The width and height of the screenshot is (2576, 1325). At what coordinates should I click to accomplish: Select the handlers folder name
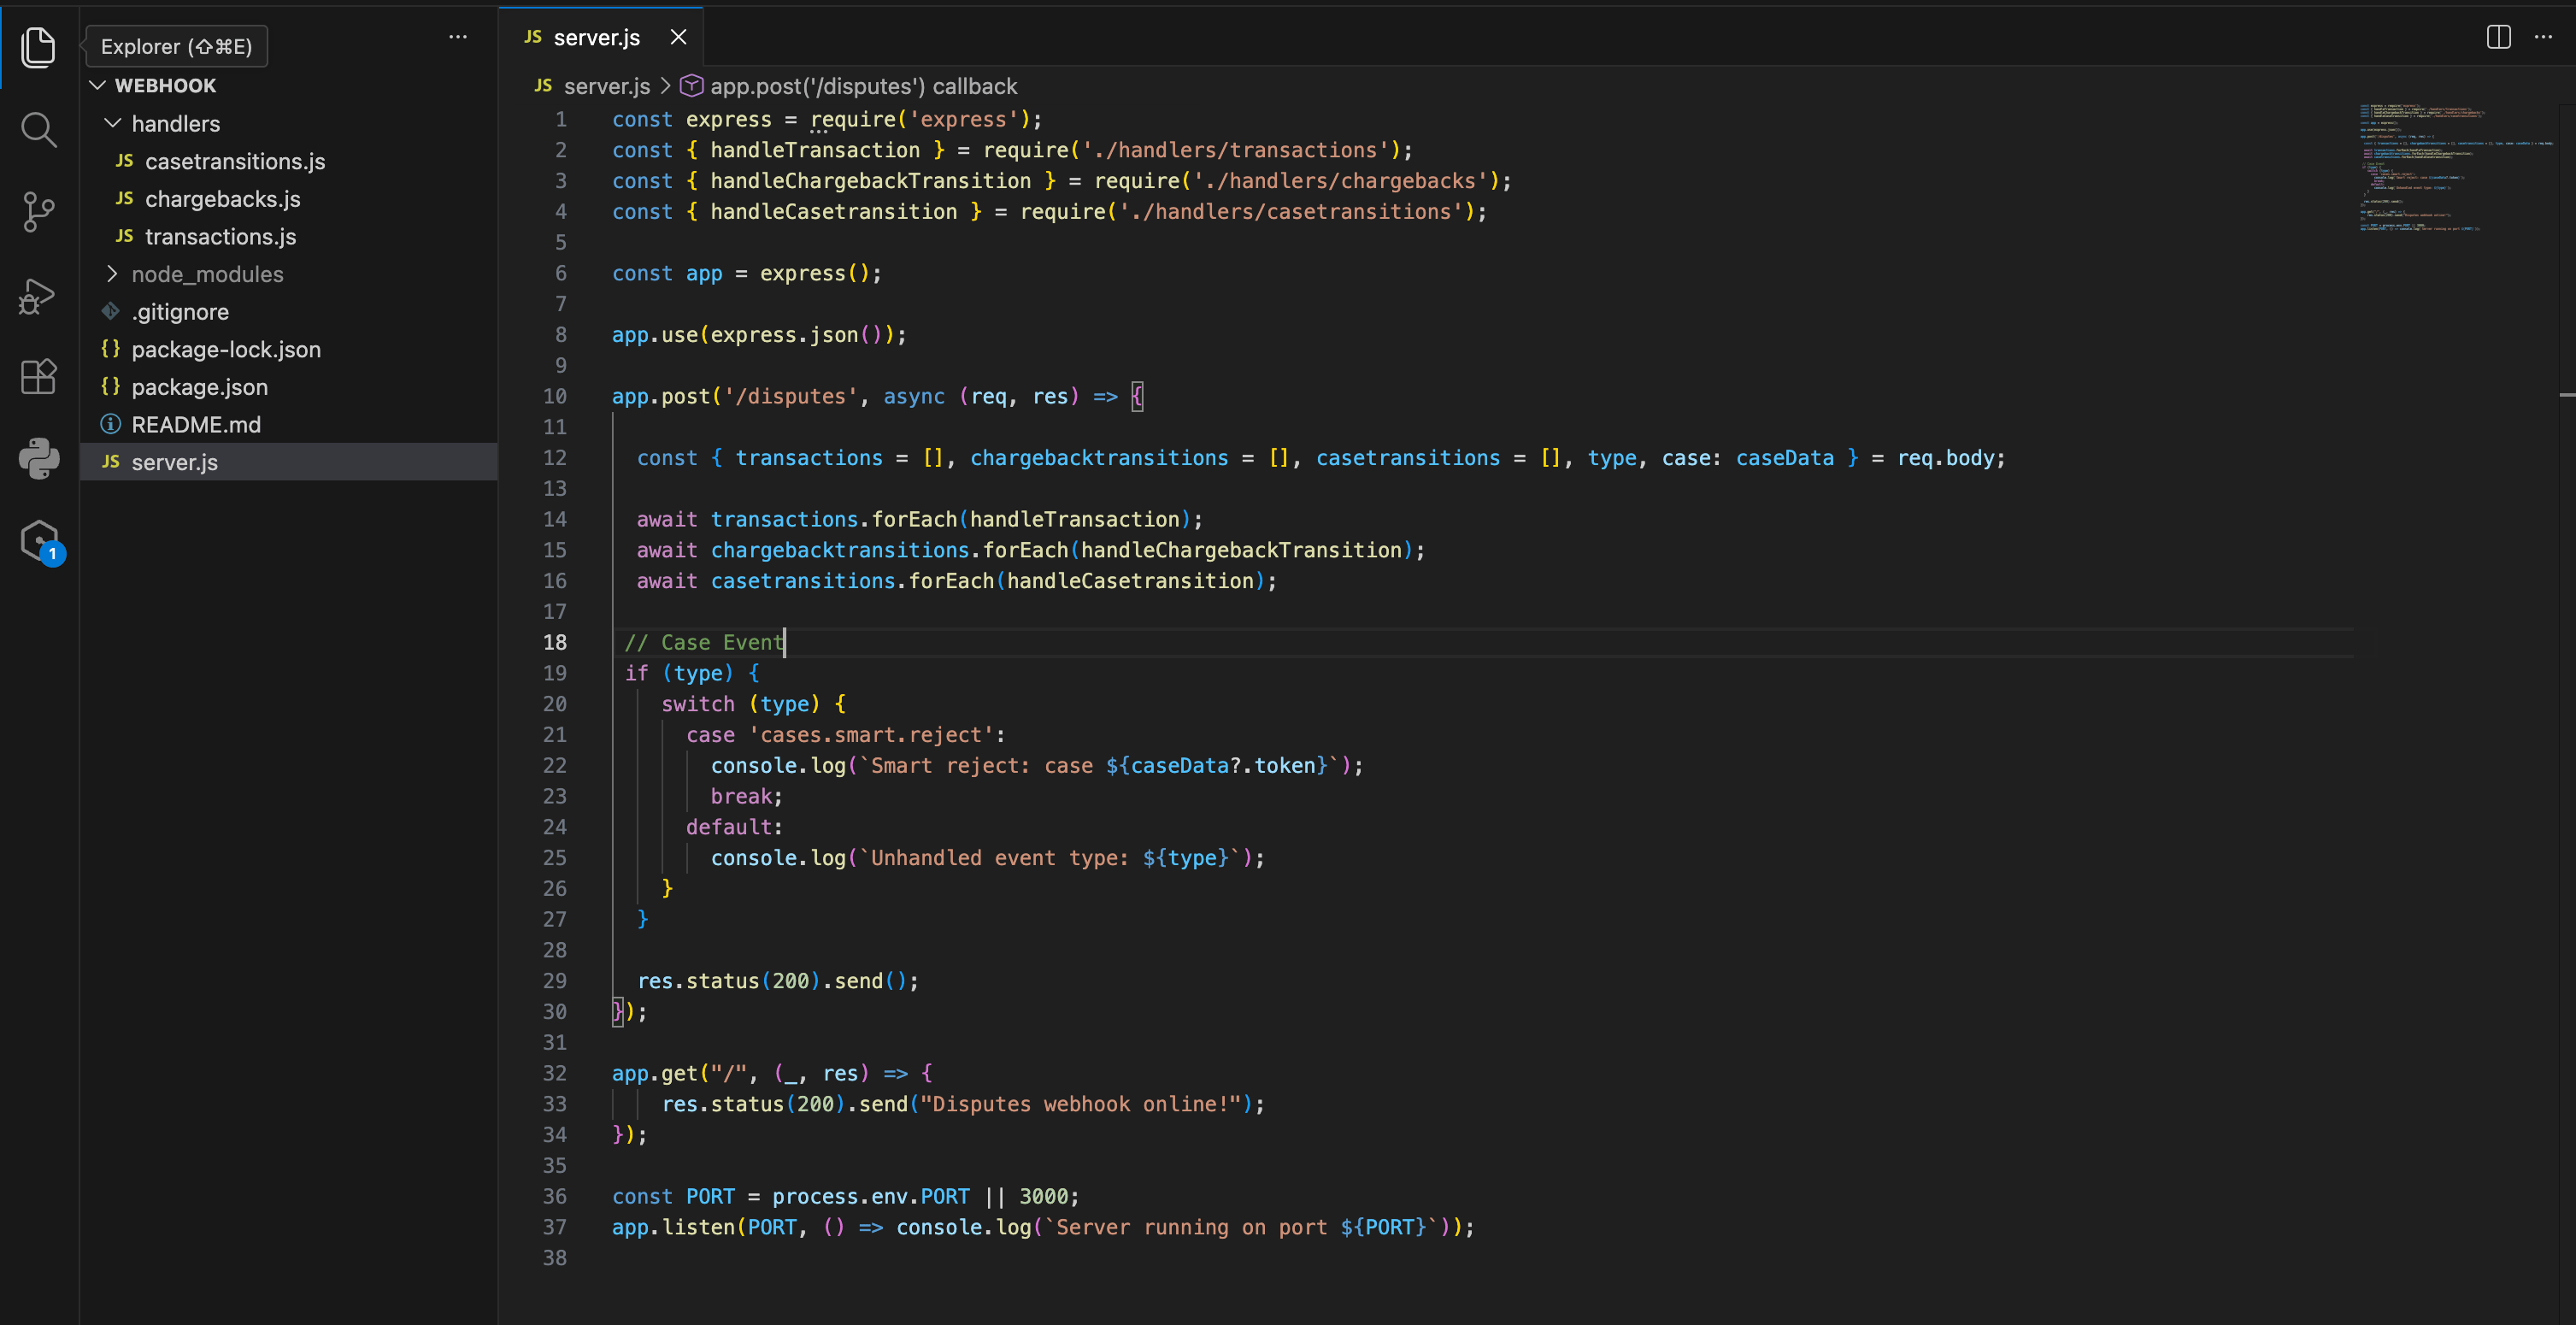pyautogui.click(x=176, y=123)
